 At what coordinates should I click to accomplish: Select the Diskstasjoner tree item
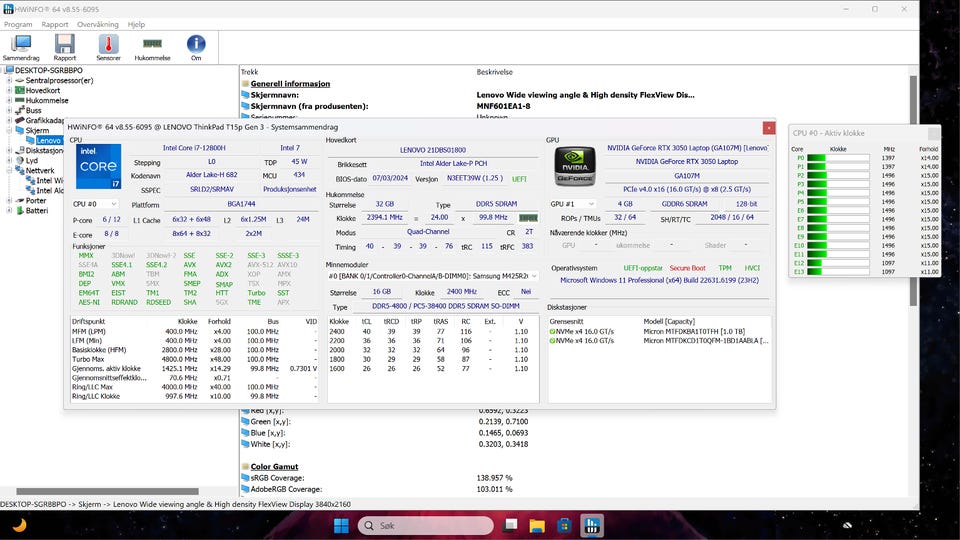[44, 151]
